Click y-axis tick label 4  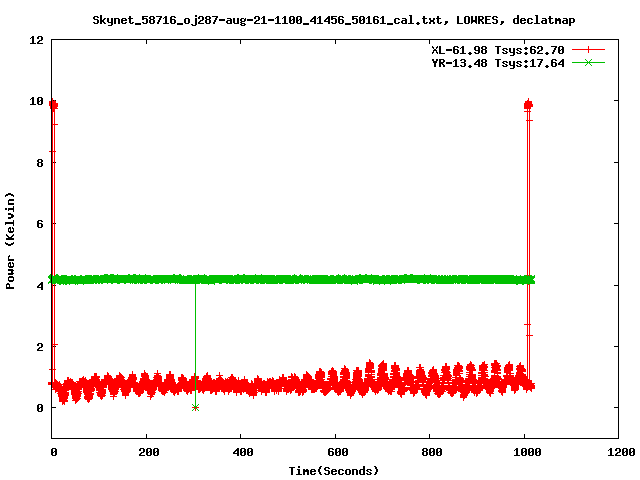[x=40, y=286]
